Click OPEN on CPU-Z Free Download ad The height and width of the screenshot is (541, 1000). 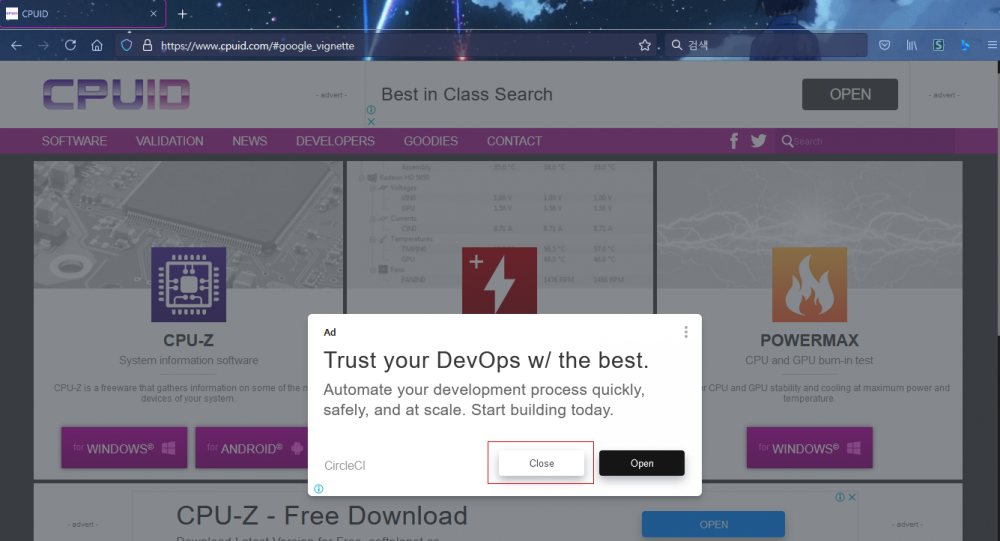(x=713, y=524)
